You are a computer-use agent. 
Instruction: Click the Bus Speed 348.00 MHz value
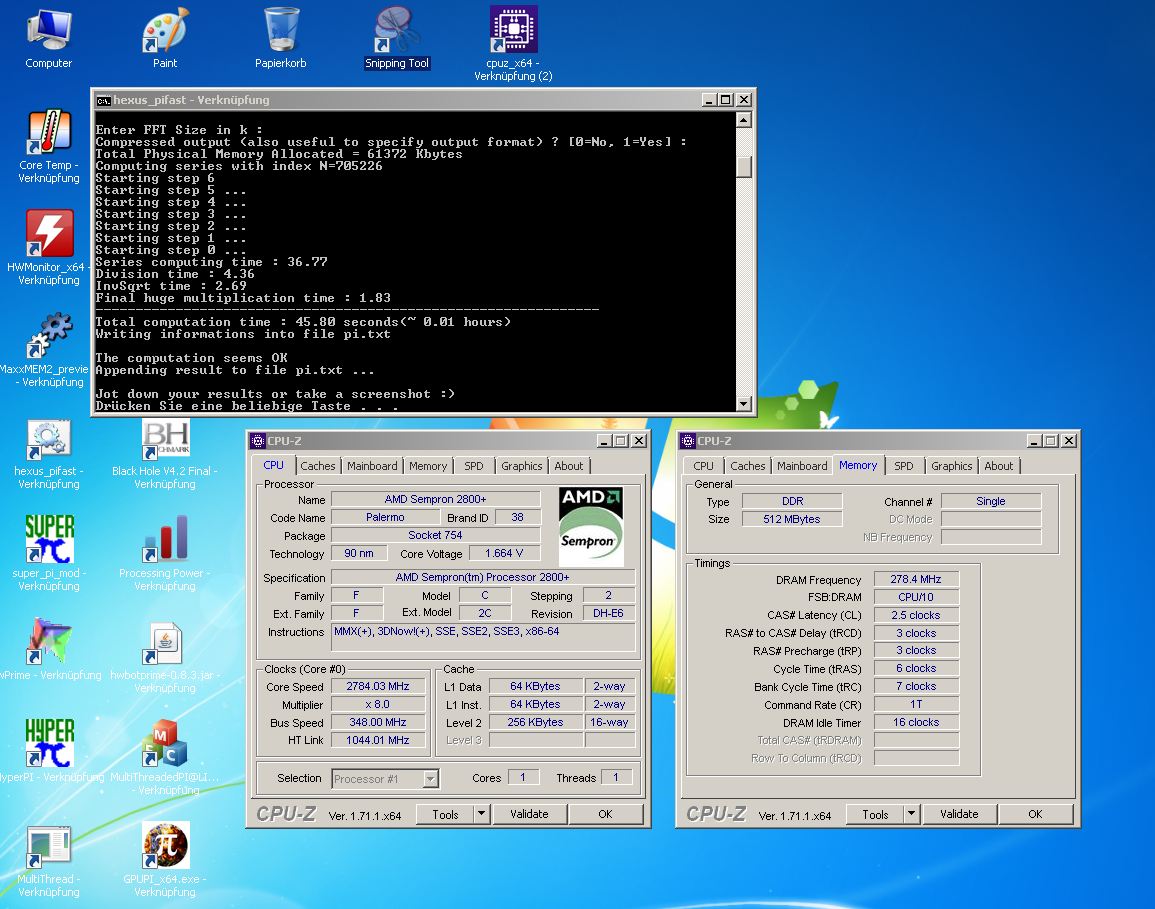pos(378,723)
